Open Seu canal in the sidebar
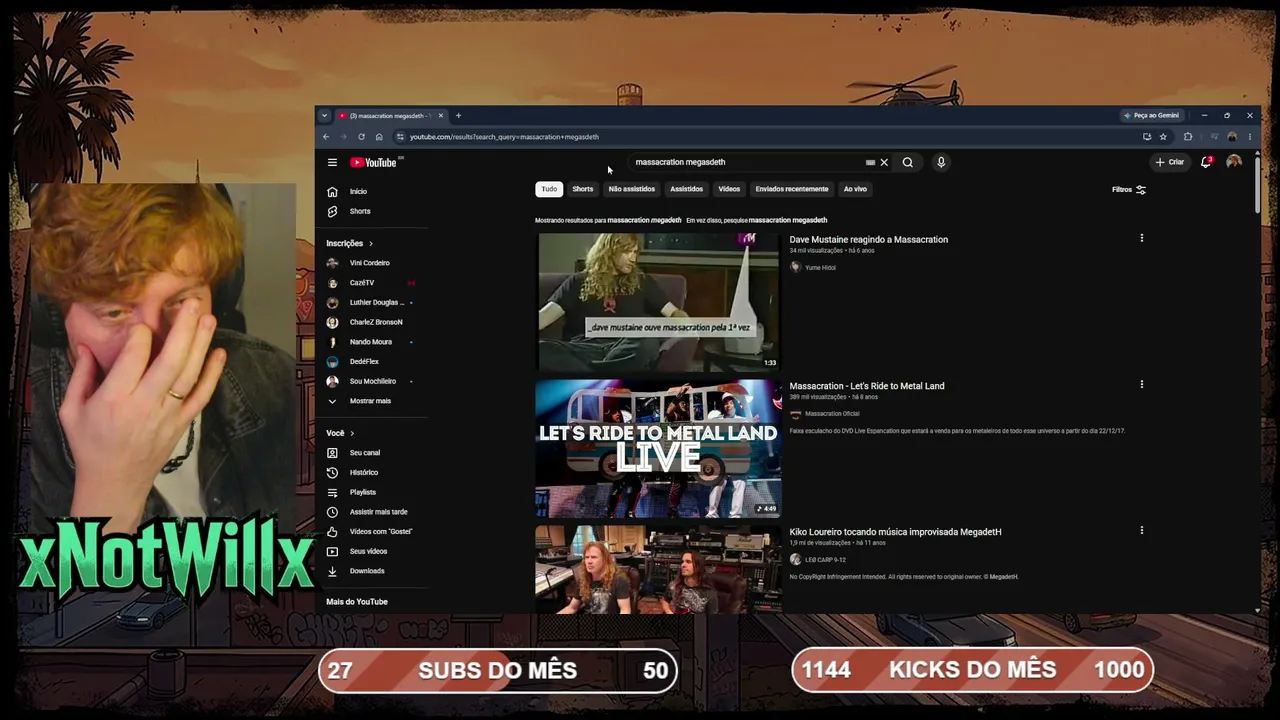 click(365, 453)
